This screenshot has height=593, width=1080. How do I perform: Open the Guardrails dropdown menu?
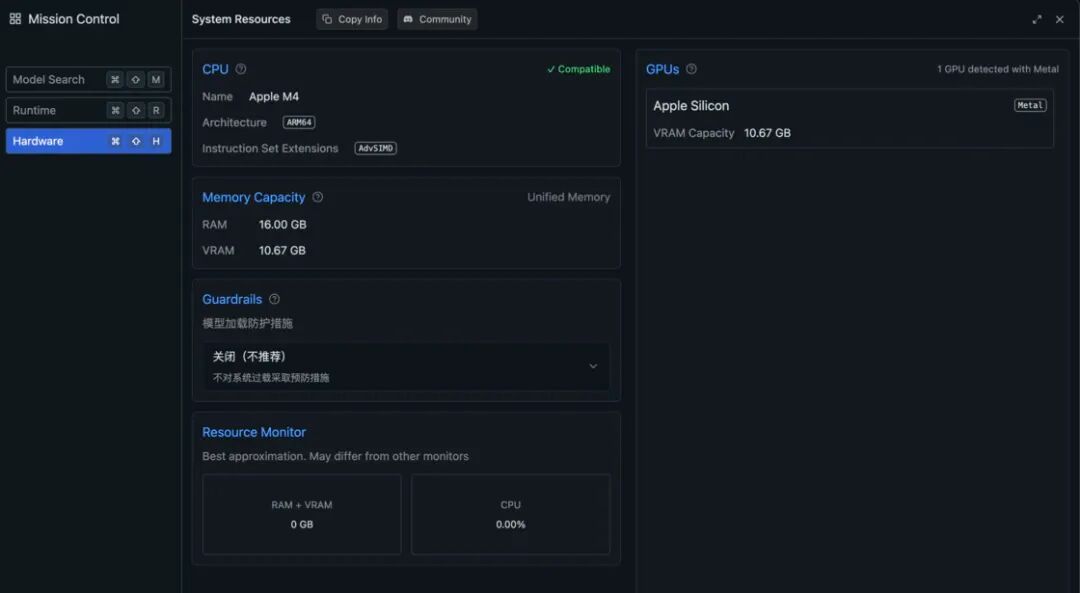pyautogui.click(x=406, y=366)
